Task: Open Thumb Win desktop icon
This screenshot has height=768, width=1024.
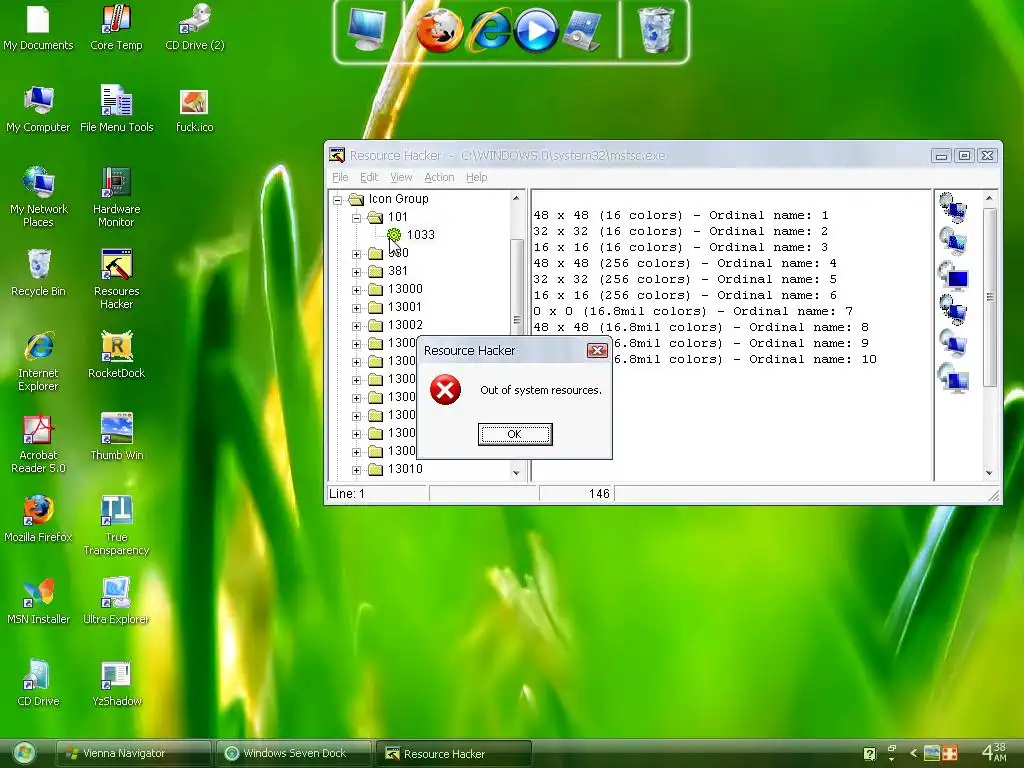Action: 116,437
